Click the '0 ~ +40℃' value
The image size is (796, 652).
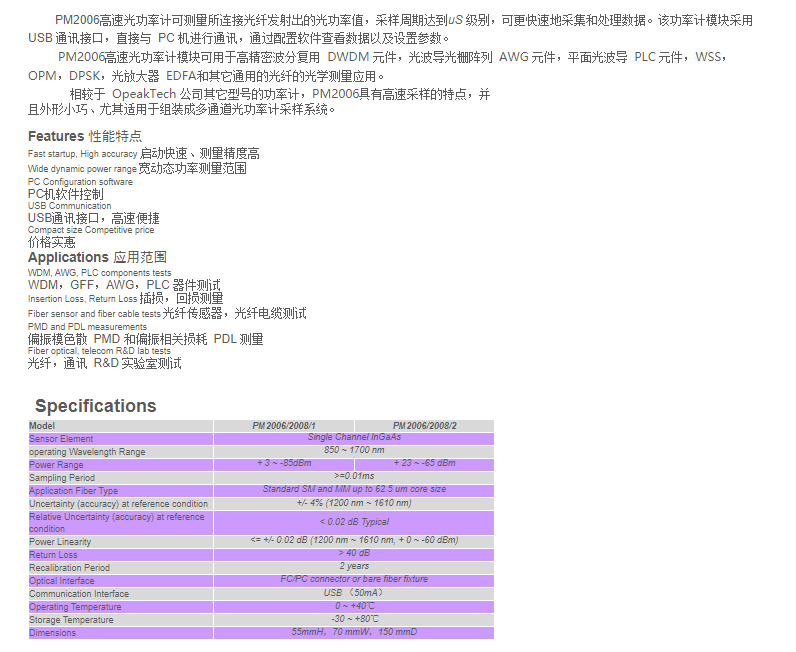click(354, 606)
